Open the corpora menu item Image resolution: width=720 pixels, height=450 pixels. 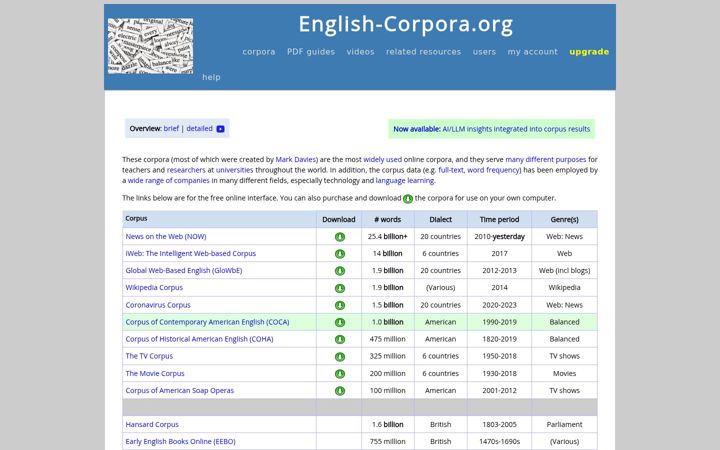click(x=259, y=52)
